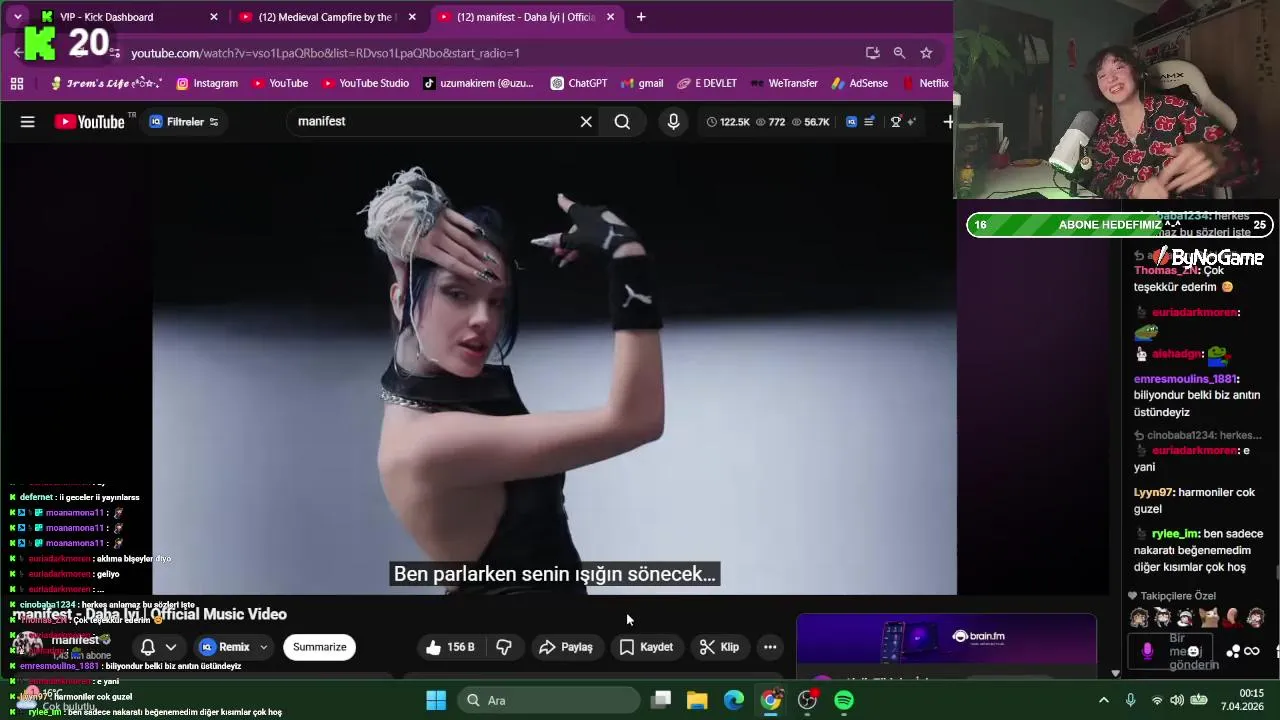The width and height of the screenshot is (1280, 720).
Task: Bookmark this page with star icon
Action: point(926,53)
